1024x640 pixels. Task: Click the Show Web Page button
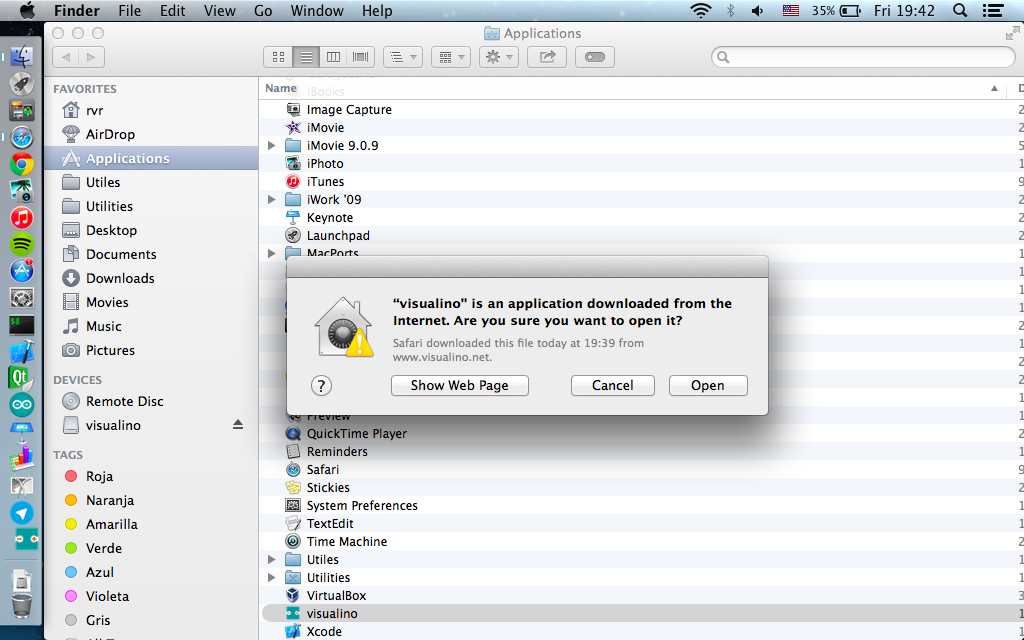coord(460,385)
